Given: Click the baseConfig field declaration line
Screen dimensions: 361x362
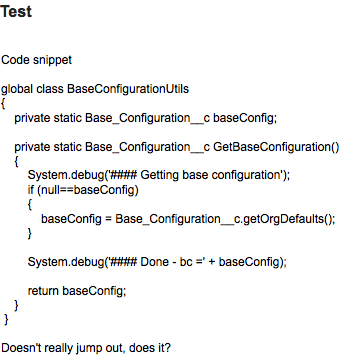Looking at the screenshot, I should tap(146, 118).
